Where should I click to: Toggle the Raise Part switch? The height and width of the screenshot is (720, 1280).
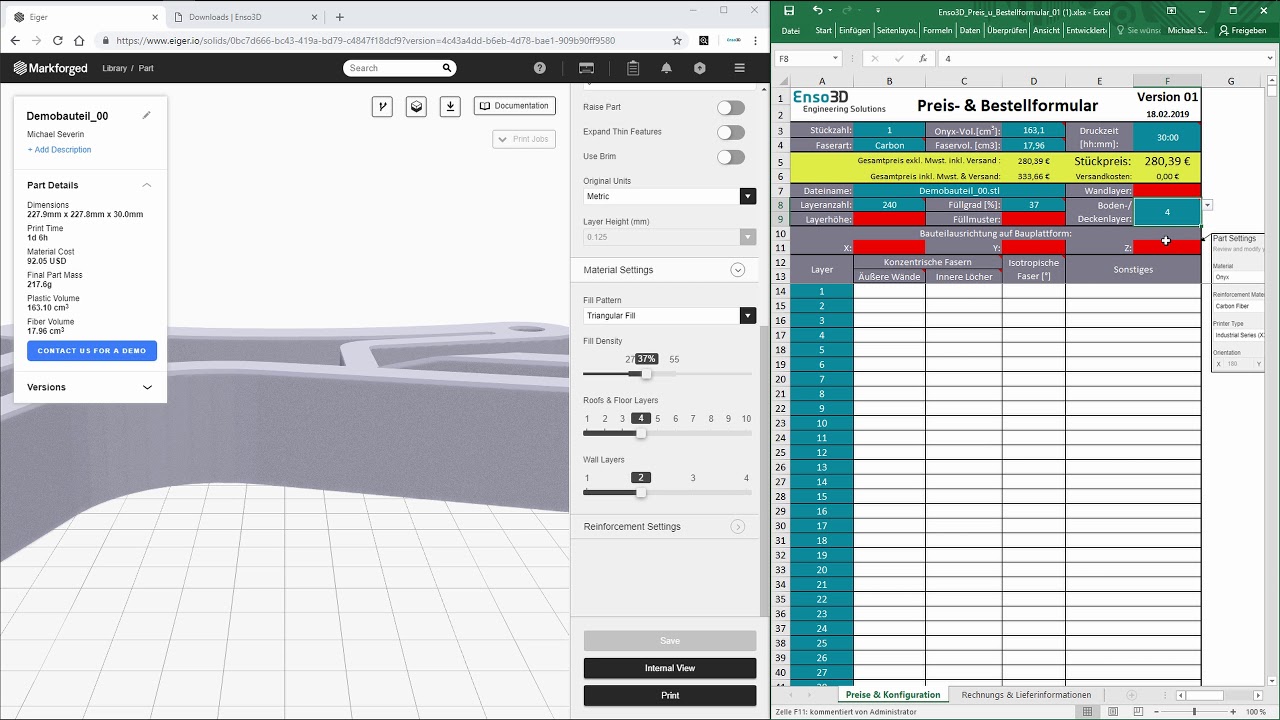coord(731,107)
